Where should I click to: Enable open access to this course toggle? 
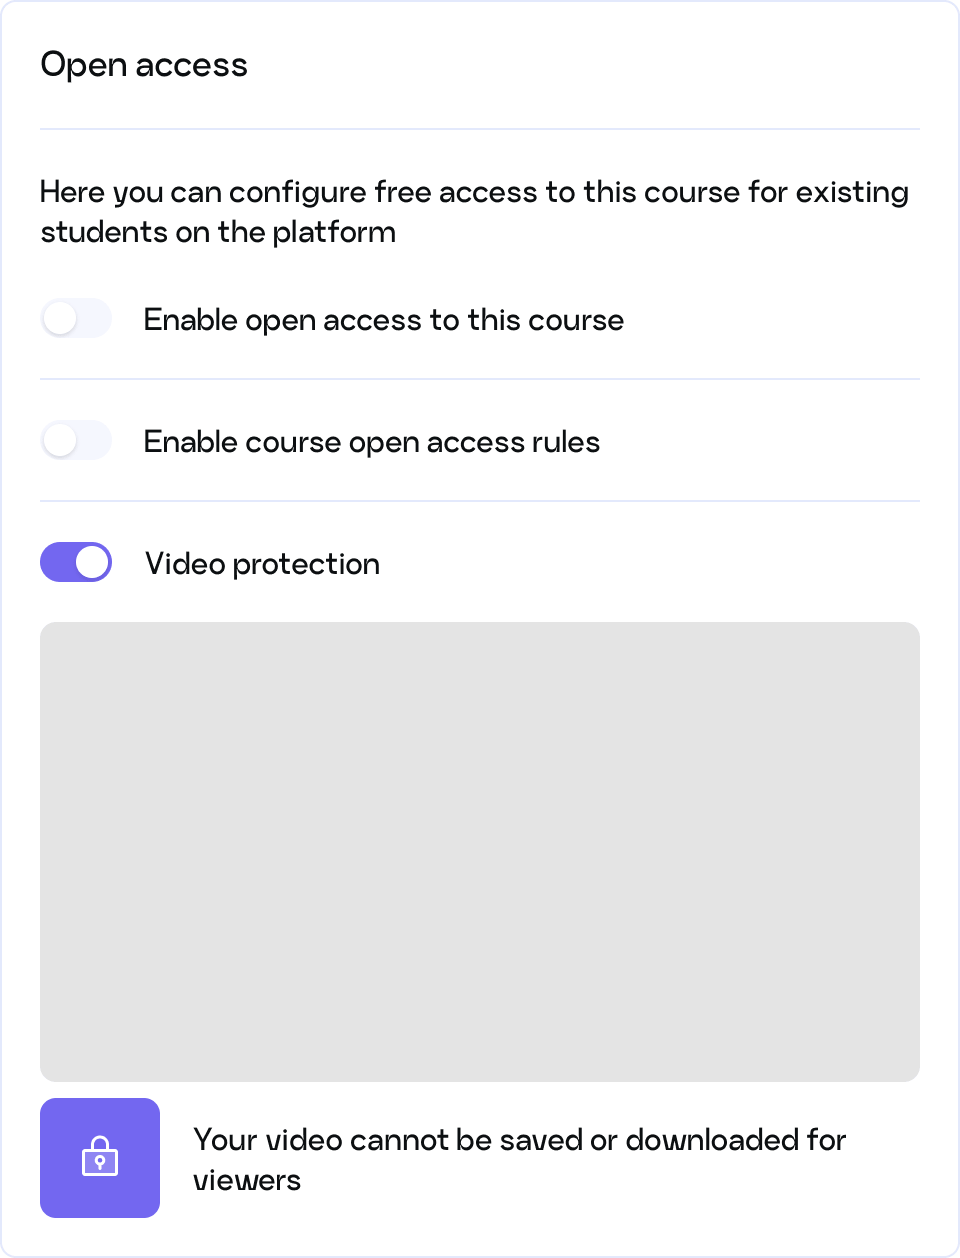(x=76, y=319)
